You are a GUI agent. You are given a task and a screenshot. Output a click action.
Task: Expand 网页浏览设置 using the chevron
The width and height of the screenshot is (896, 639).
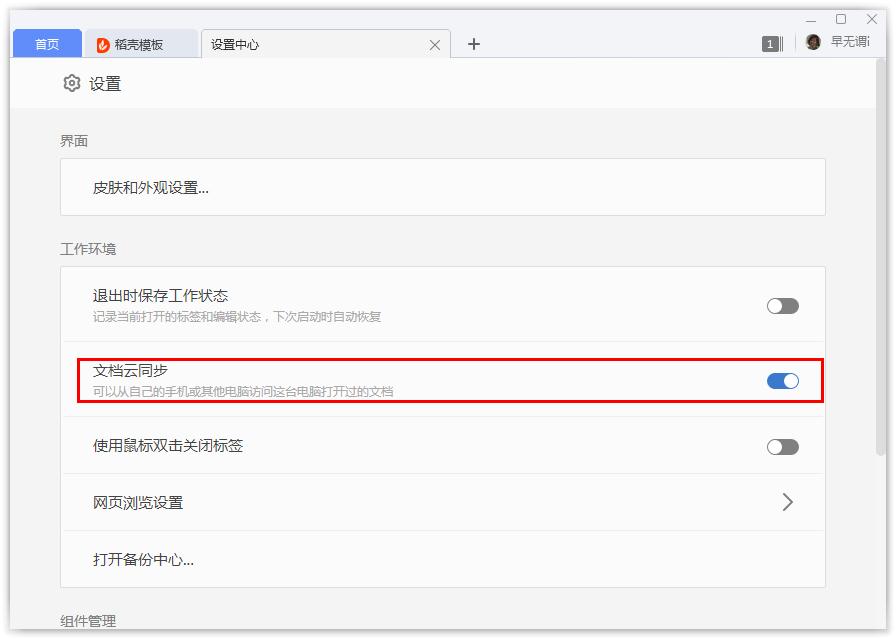788,502
